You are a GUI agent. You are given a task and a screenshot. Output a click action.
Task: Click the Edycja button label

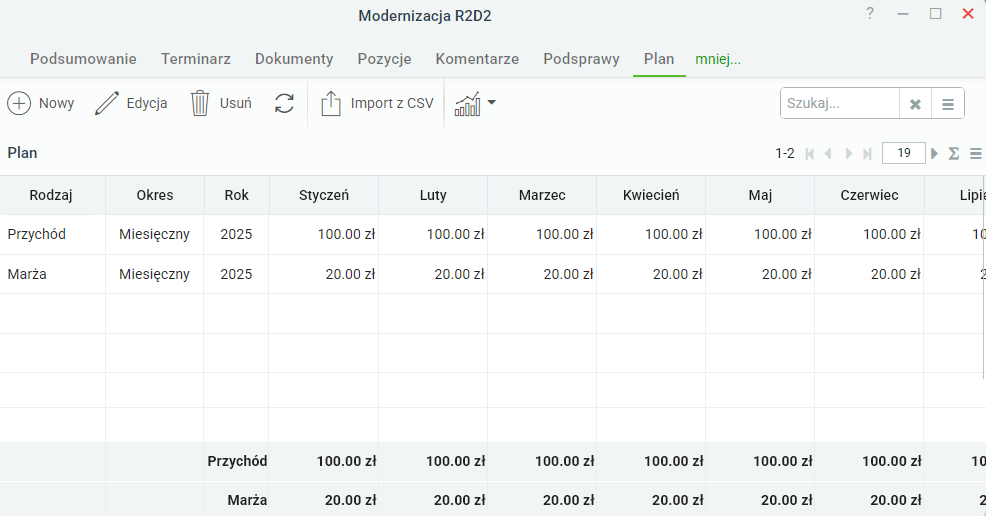coord(147,103)
